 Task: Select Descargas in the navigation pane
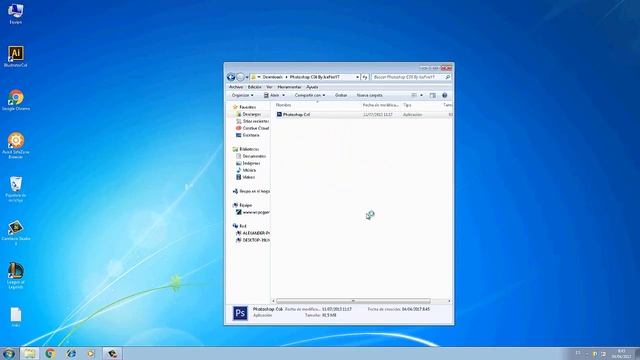tap(249, 115)
